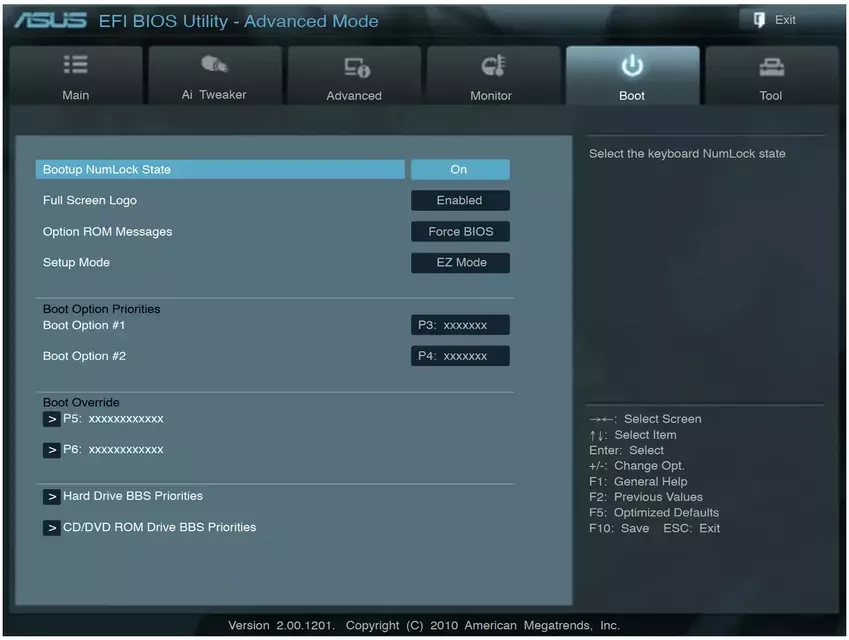849x640 pixels.
Task: Click the Boot Override heading
Action: point(81,403)
